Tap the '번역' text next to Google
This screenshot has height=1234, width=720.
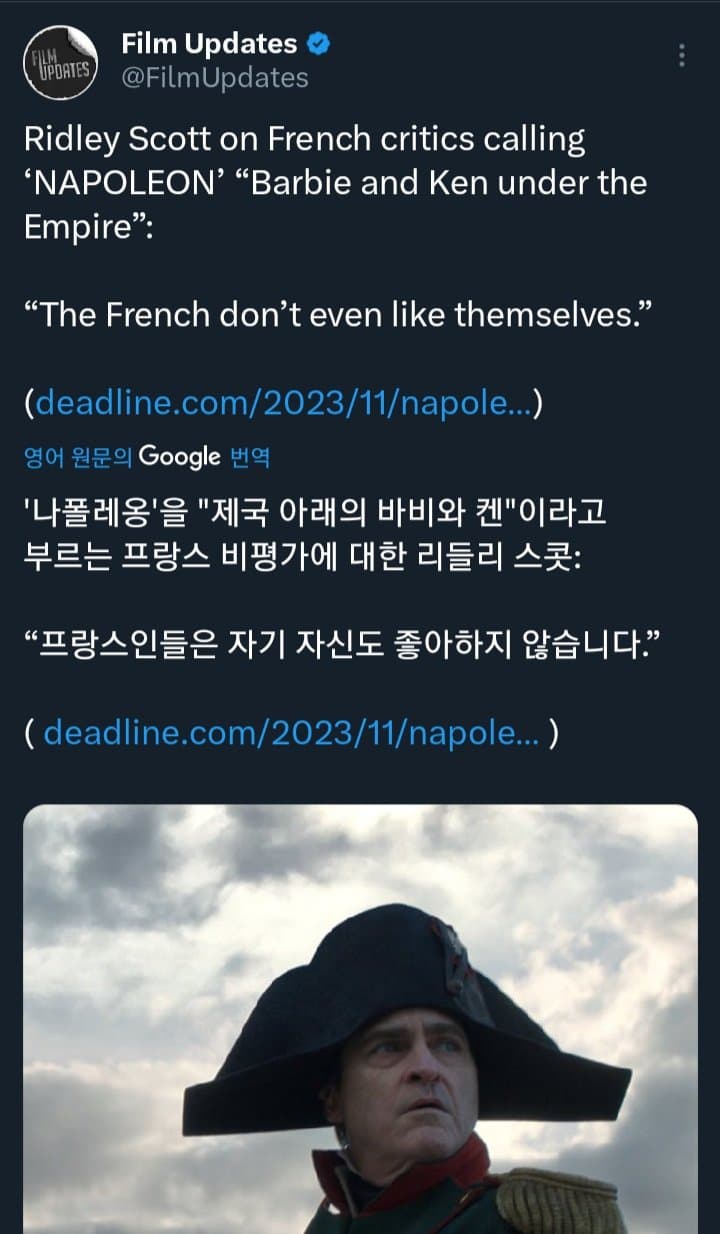pyautogui.click(x=250, y=458)
